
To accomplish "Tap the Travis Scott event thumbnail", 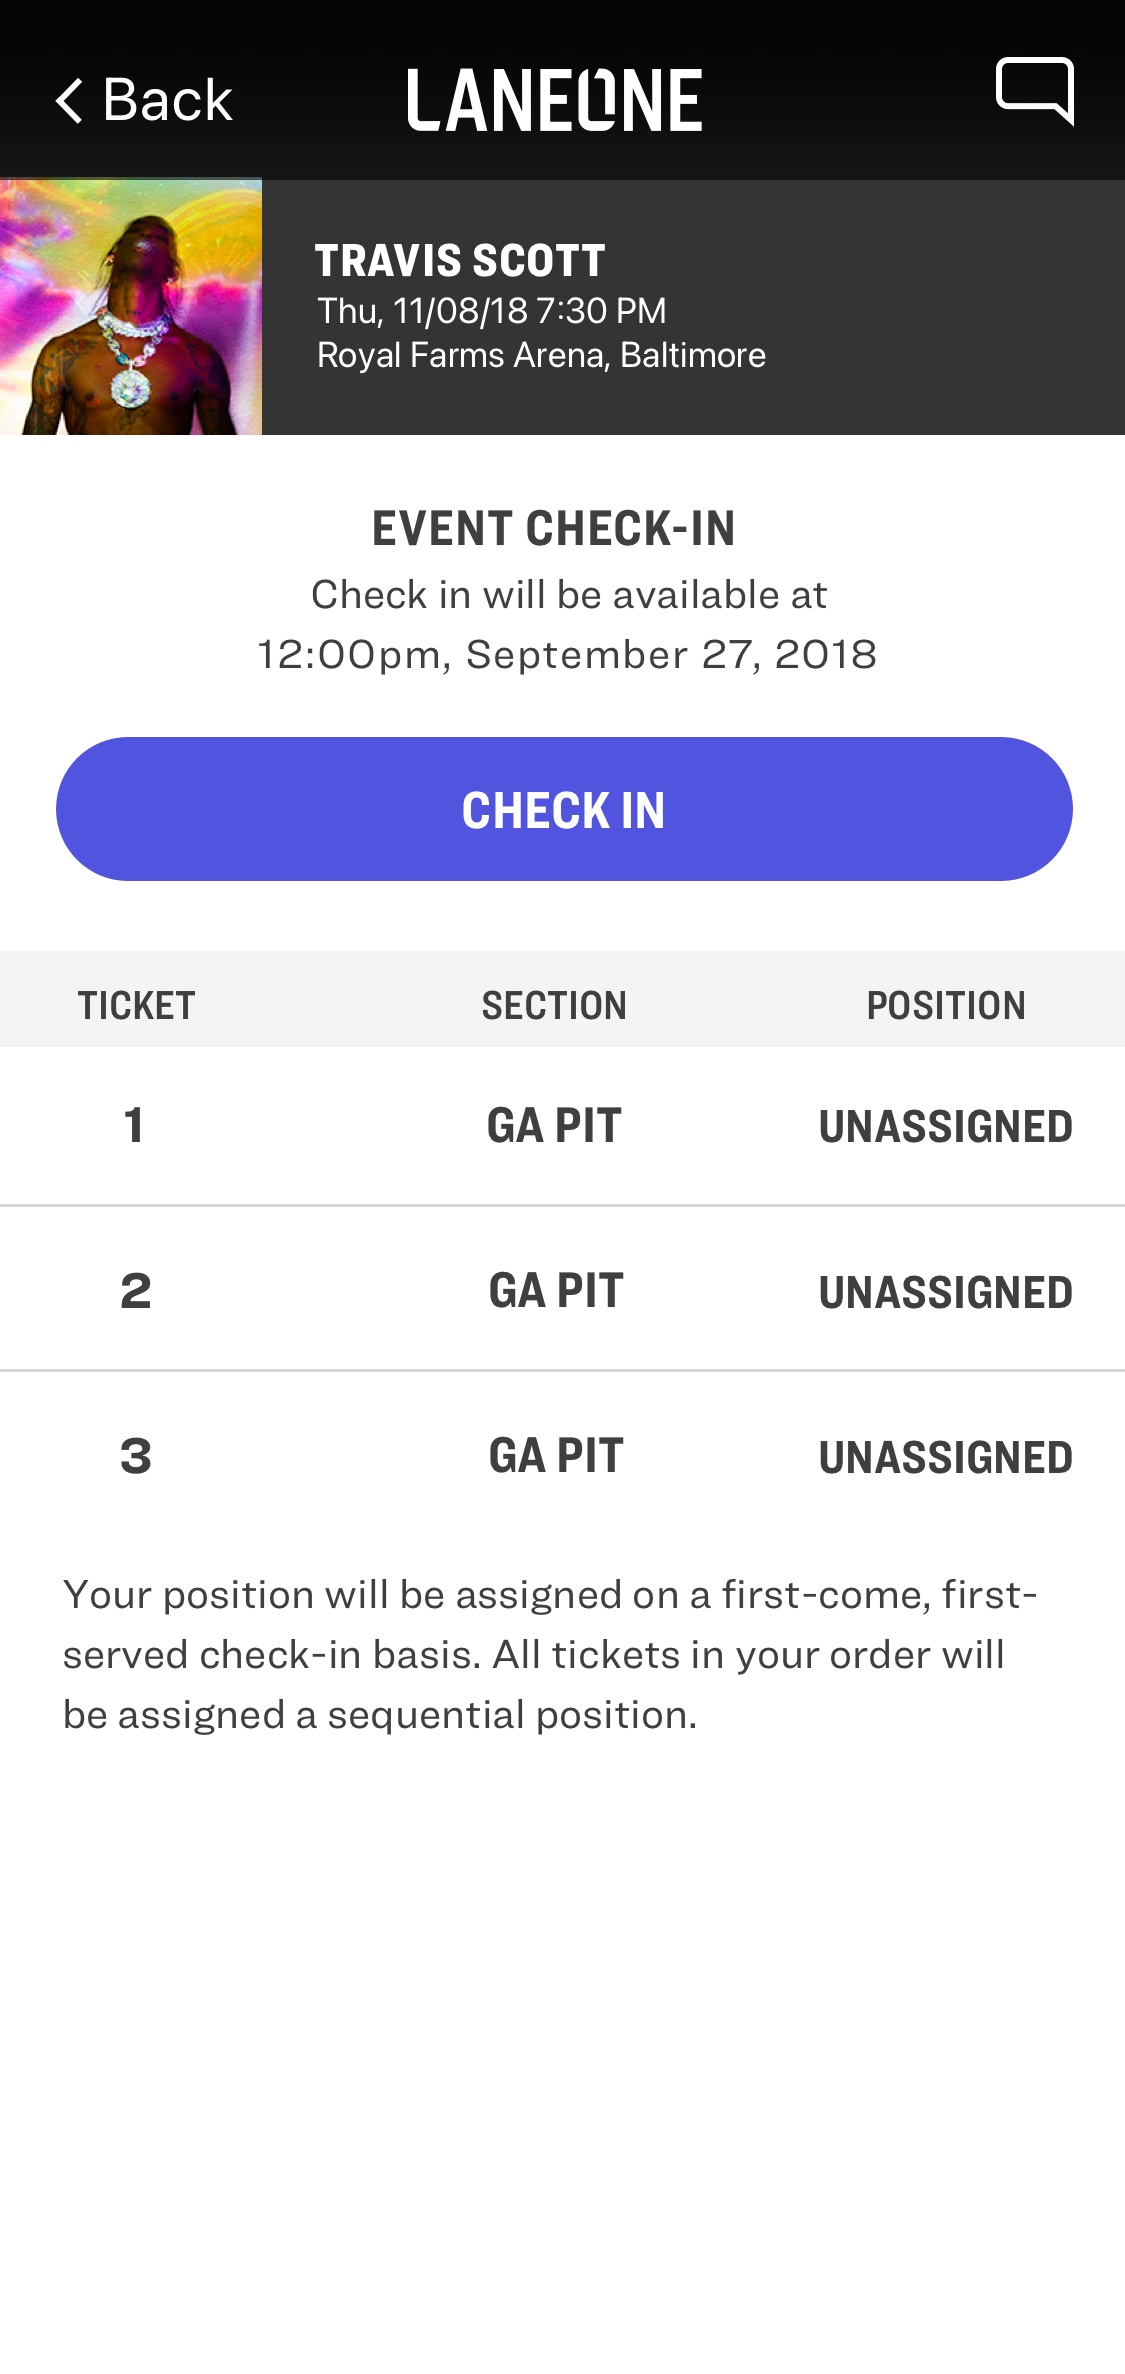I will [x=131, y=307].
